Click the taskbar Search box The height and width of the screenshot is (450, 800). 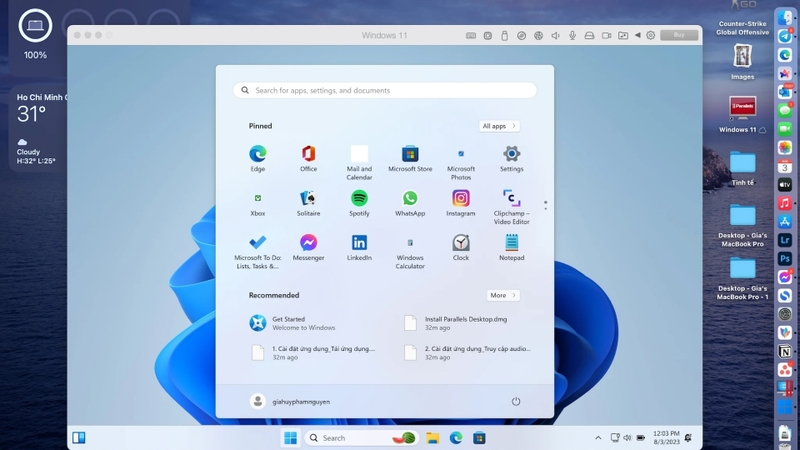[x=362, y=438]
